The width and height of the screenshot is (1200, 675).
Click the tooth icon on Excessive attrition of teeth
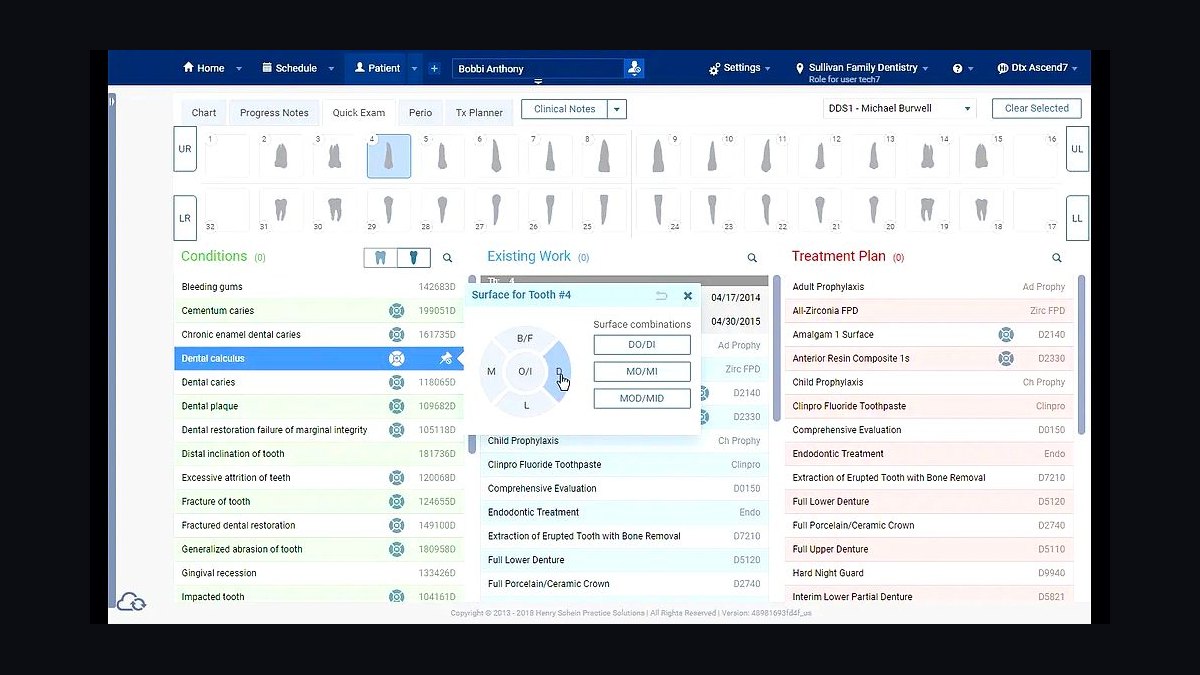pos(397,478)
